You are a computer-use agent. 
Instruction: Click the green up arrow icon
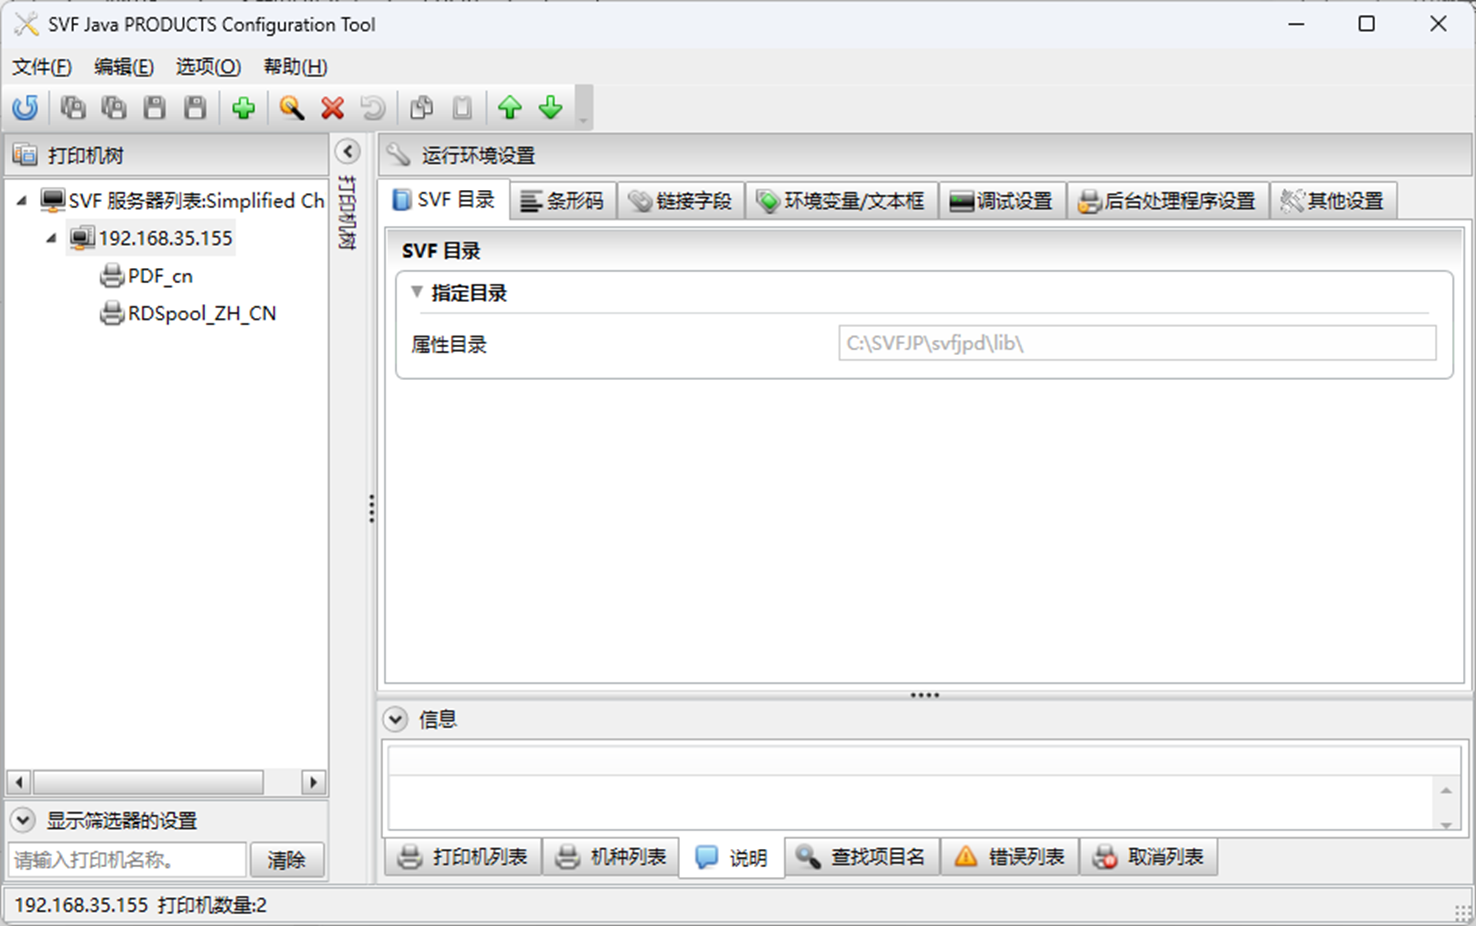click(510, 108)
